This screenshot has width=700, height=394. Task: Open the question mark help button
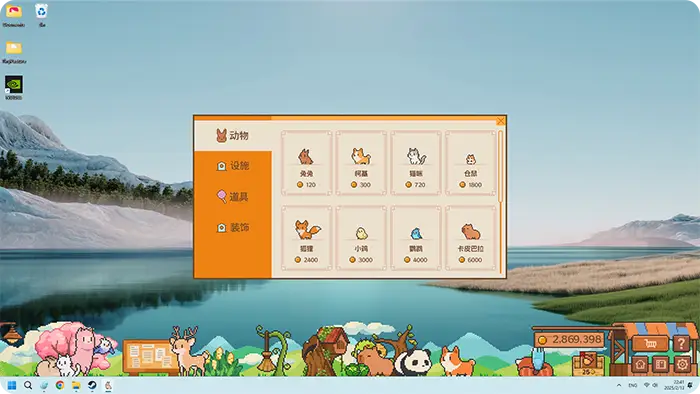[681, 344]
